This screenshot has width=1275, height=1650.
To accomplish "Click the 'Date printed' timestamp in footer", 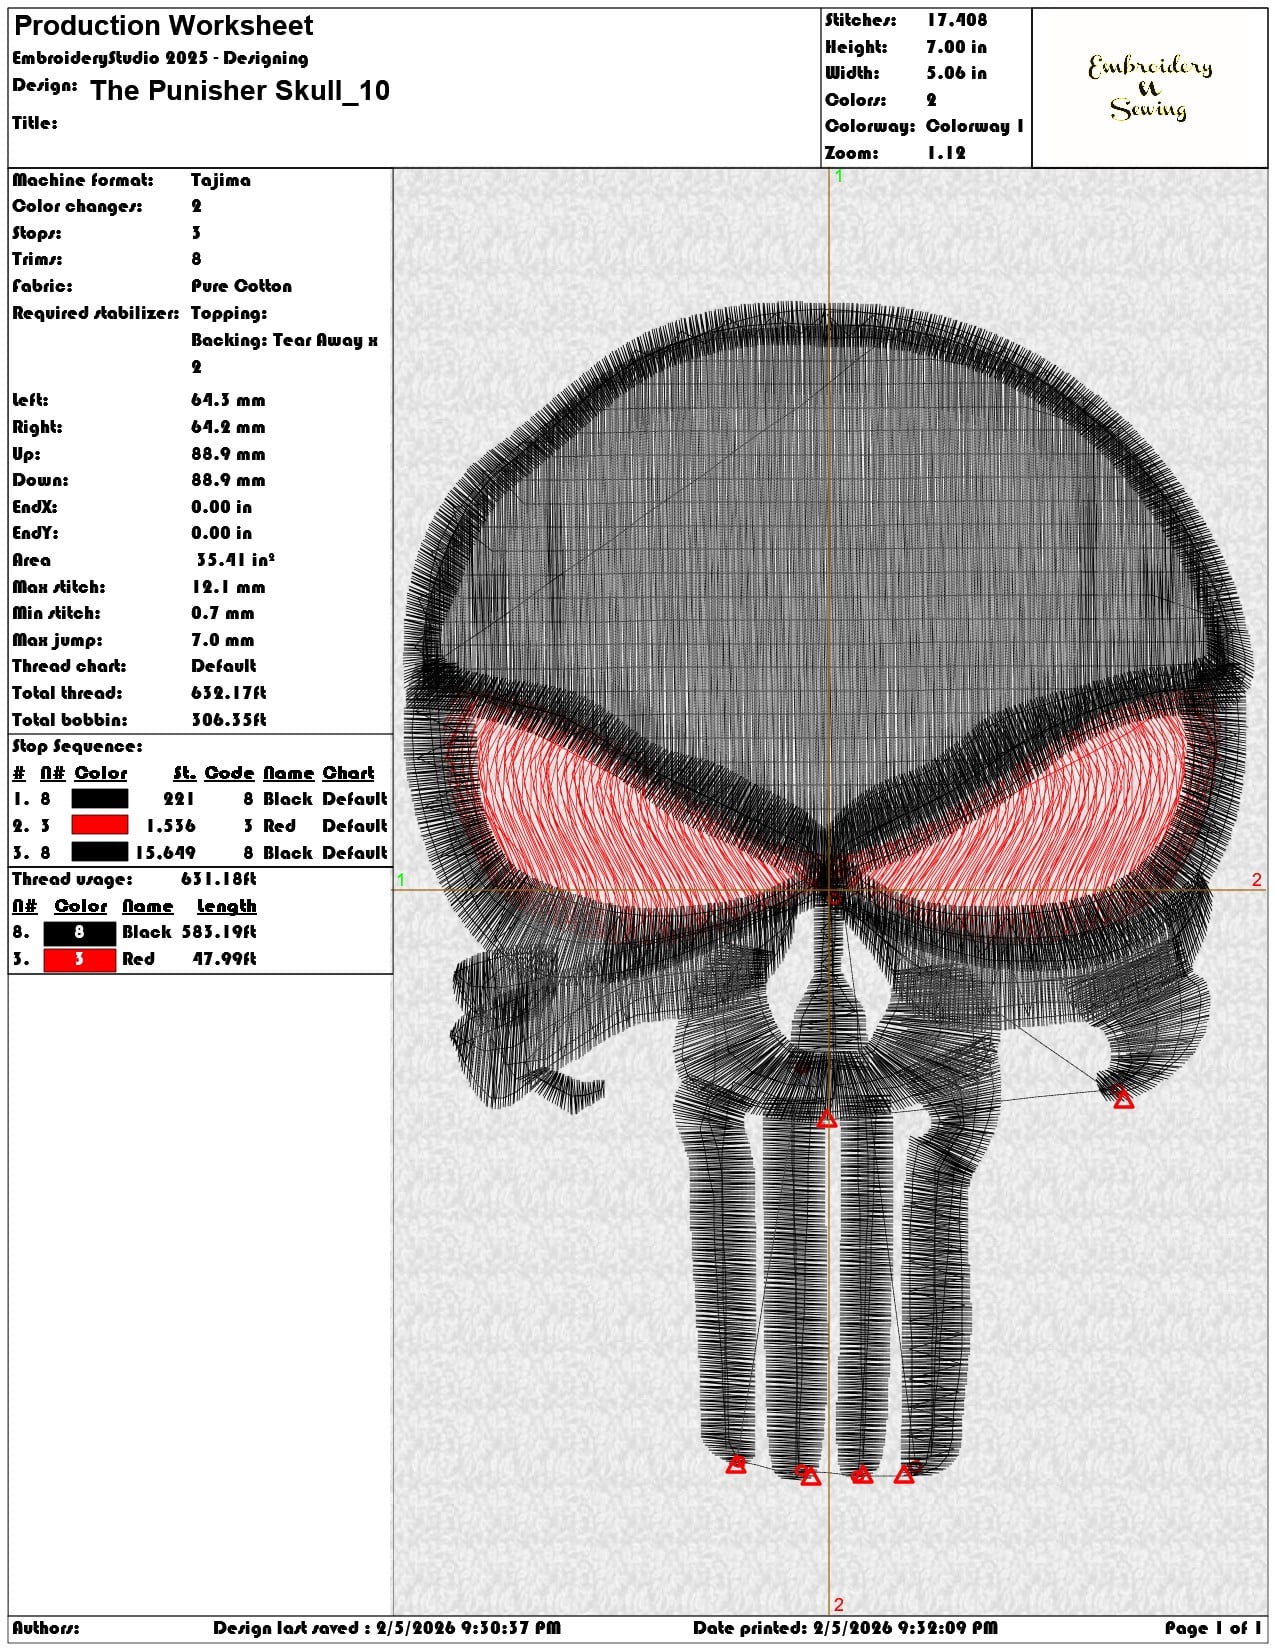I will coord(845,1628).
